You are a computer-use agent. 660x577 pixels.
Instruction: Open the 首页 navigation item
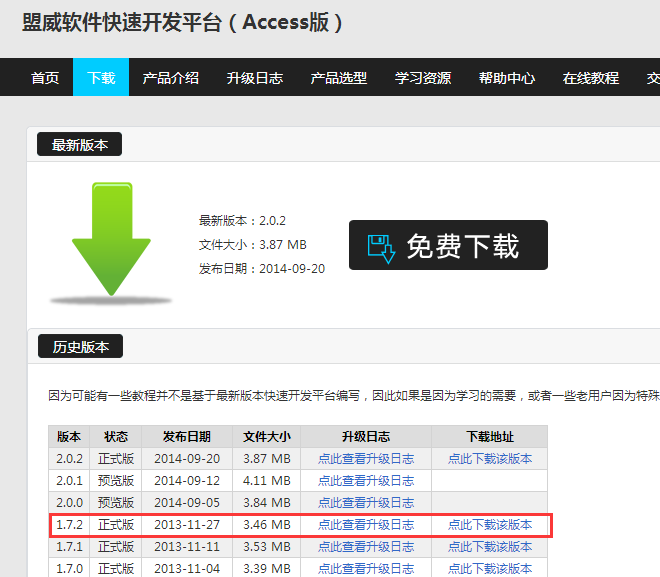click(45, 78)
